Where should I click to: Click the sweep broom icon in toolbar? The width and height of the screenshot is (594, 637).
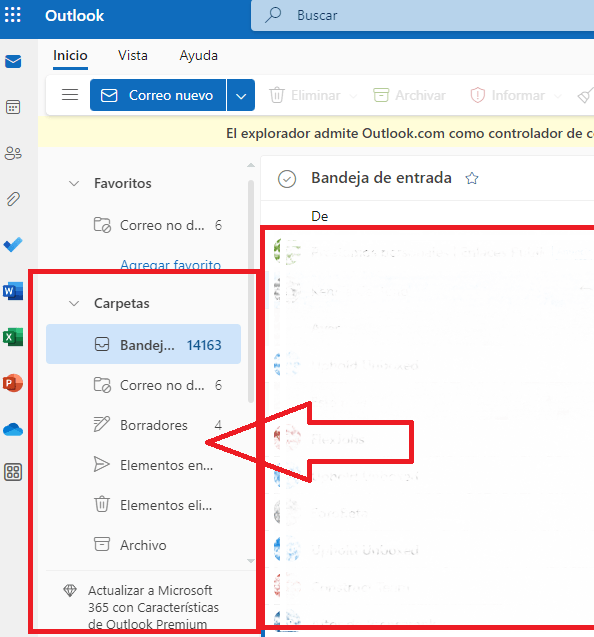(585, 95)
